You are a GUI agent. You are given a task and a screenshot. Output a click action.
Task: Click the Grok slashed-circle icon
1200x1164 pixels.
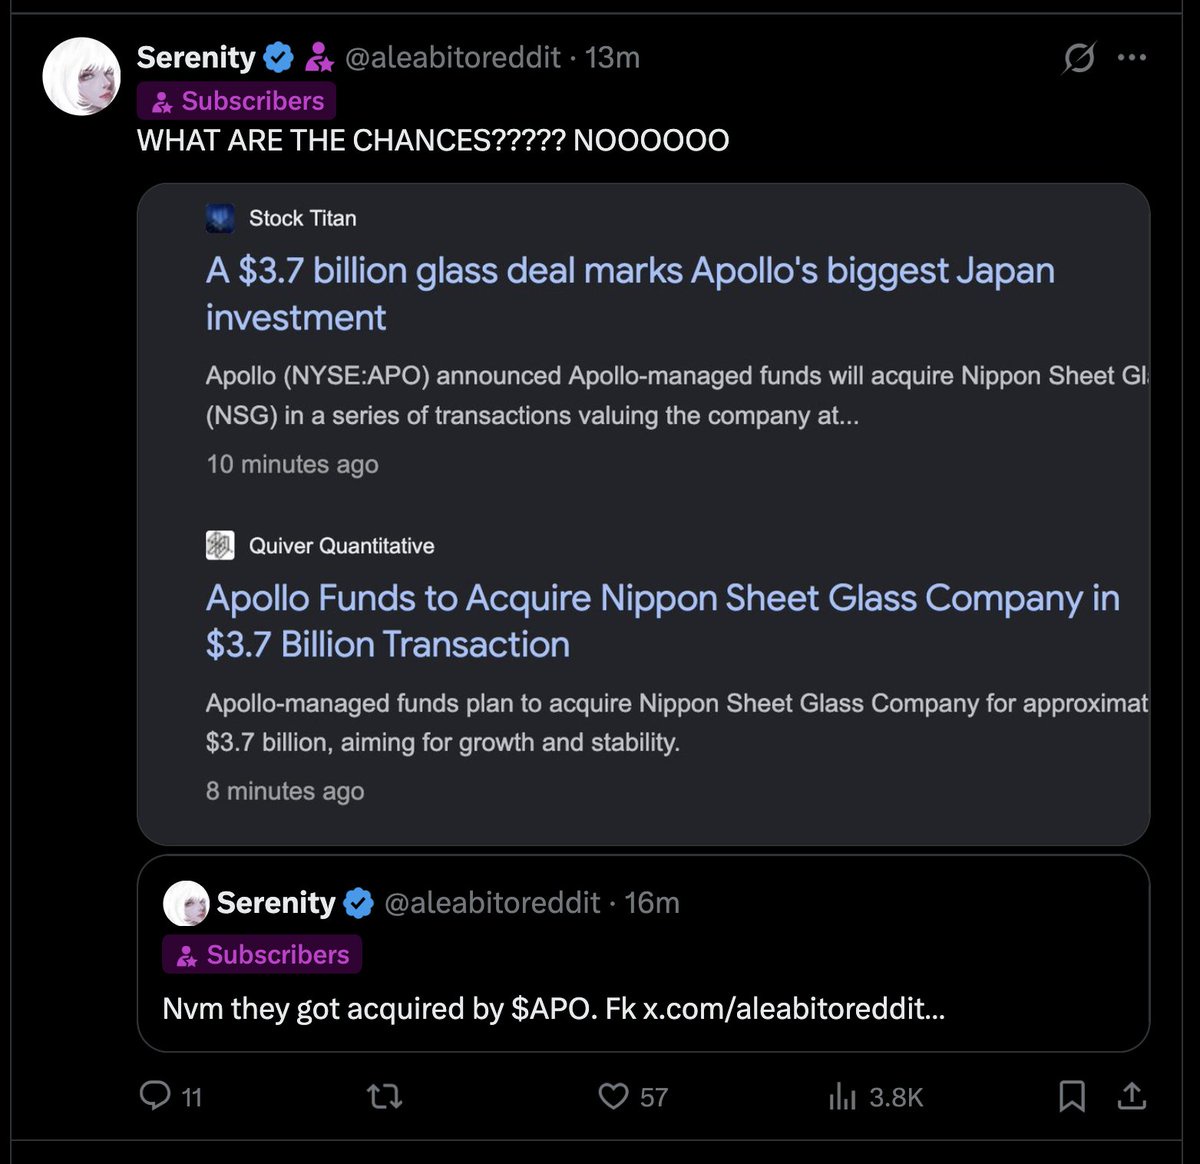1078,58
